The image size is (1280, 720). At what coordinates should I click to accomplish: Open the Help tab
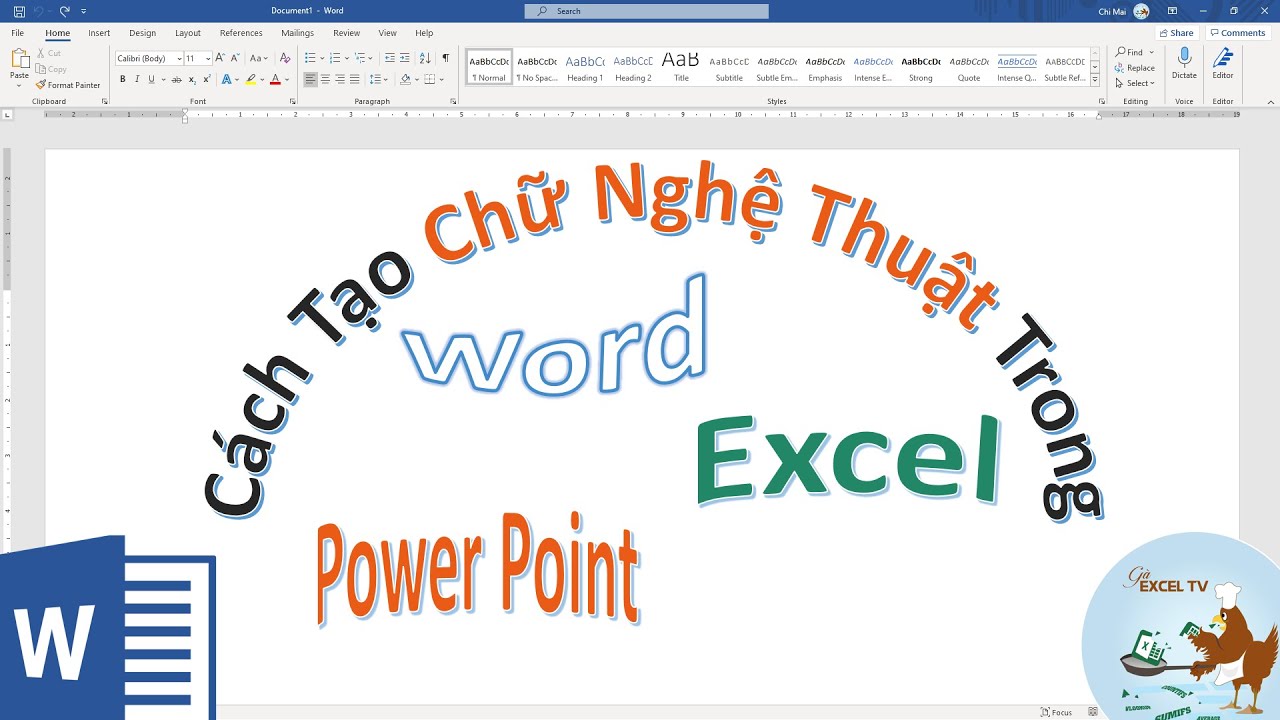point(424,33)
